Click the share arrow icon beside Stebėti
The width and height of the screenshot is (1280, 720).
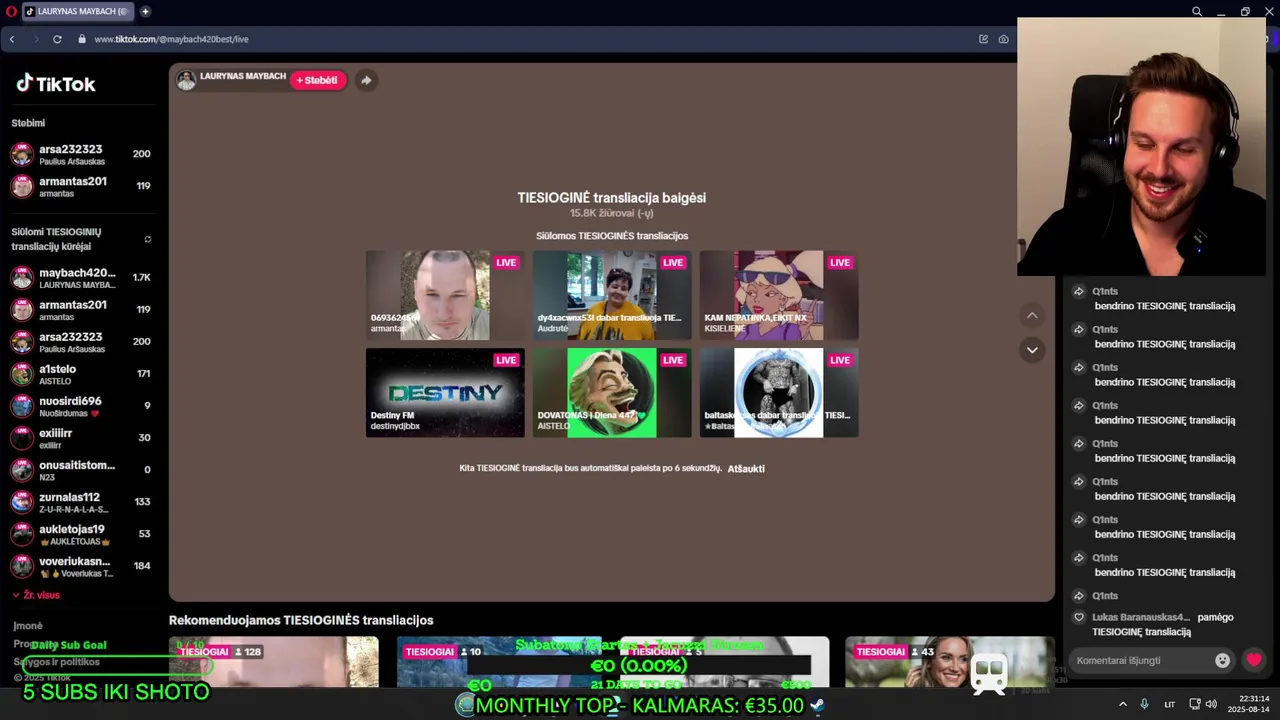point(366,80)
